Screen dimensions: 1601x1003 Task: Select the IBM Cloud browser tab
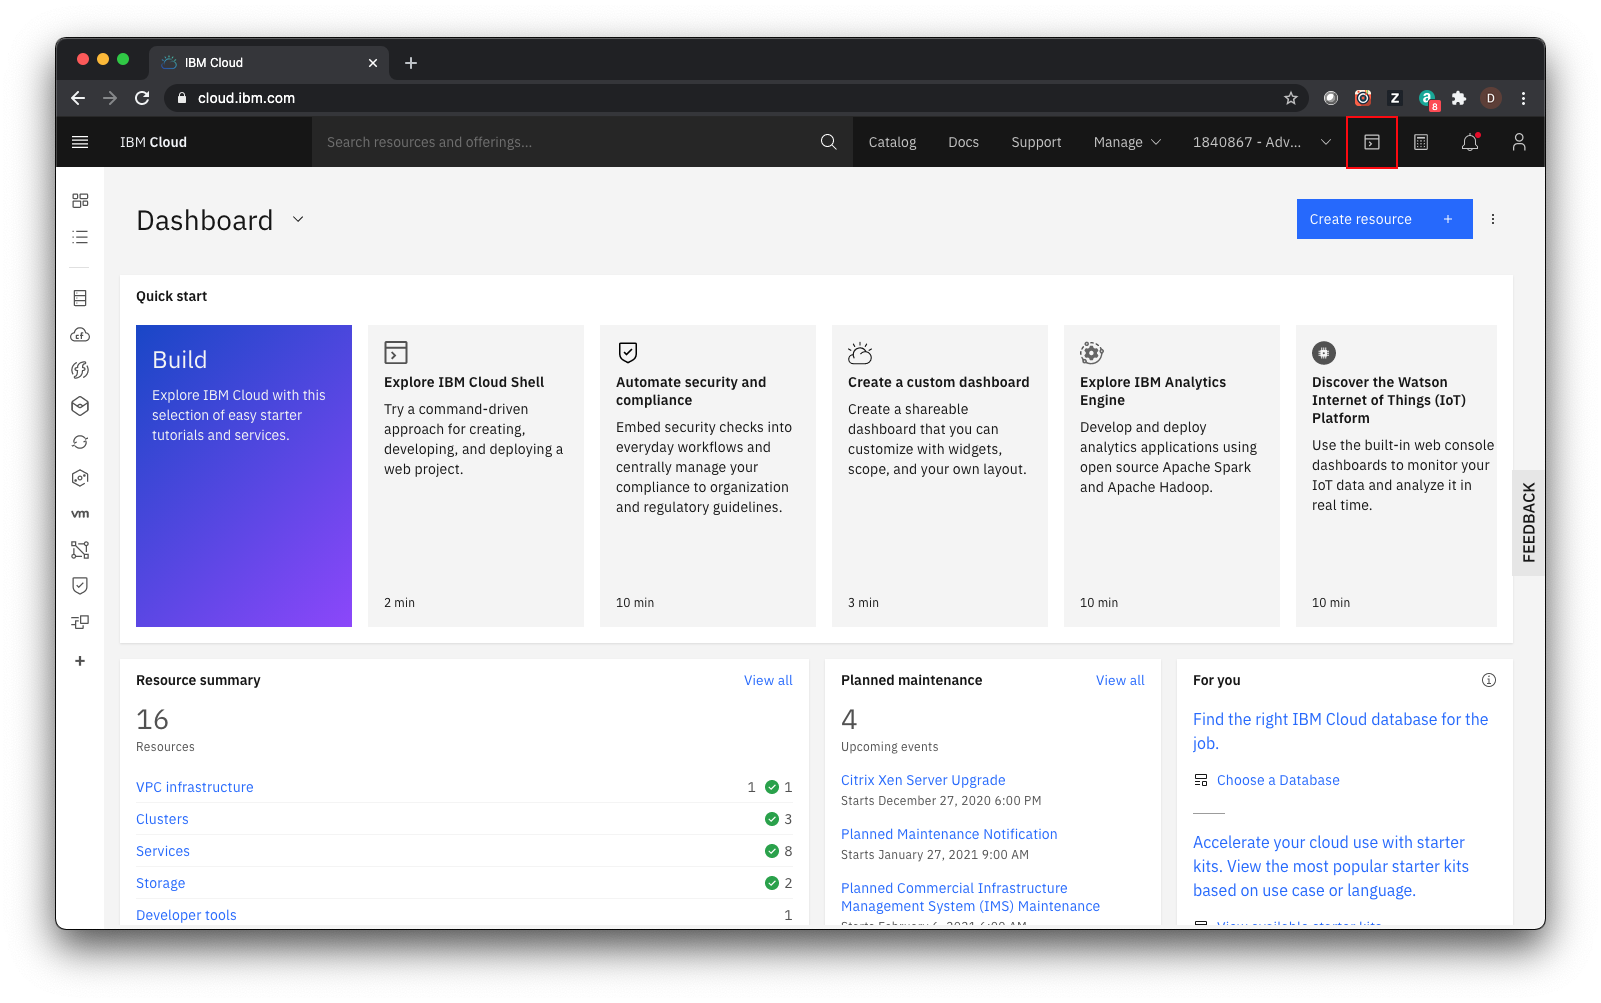(270, 62)
